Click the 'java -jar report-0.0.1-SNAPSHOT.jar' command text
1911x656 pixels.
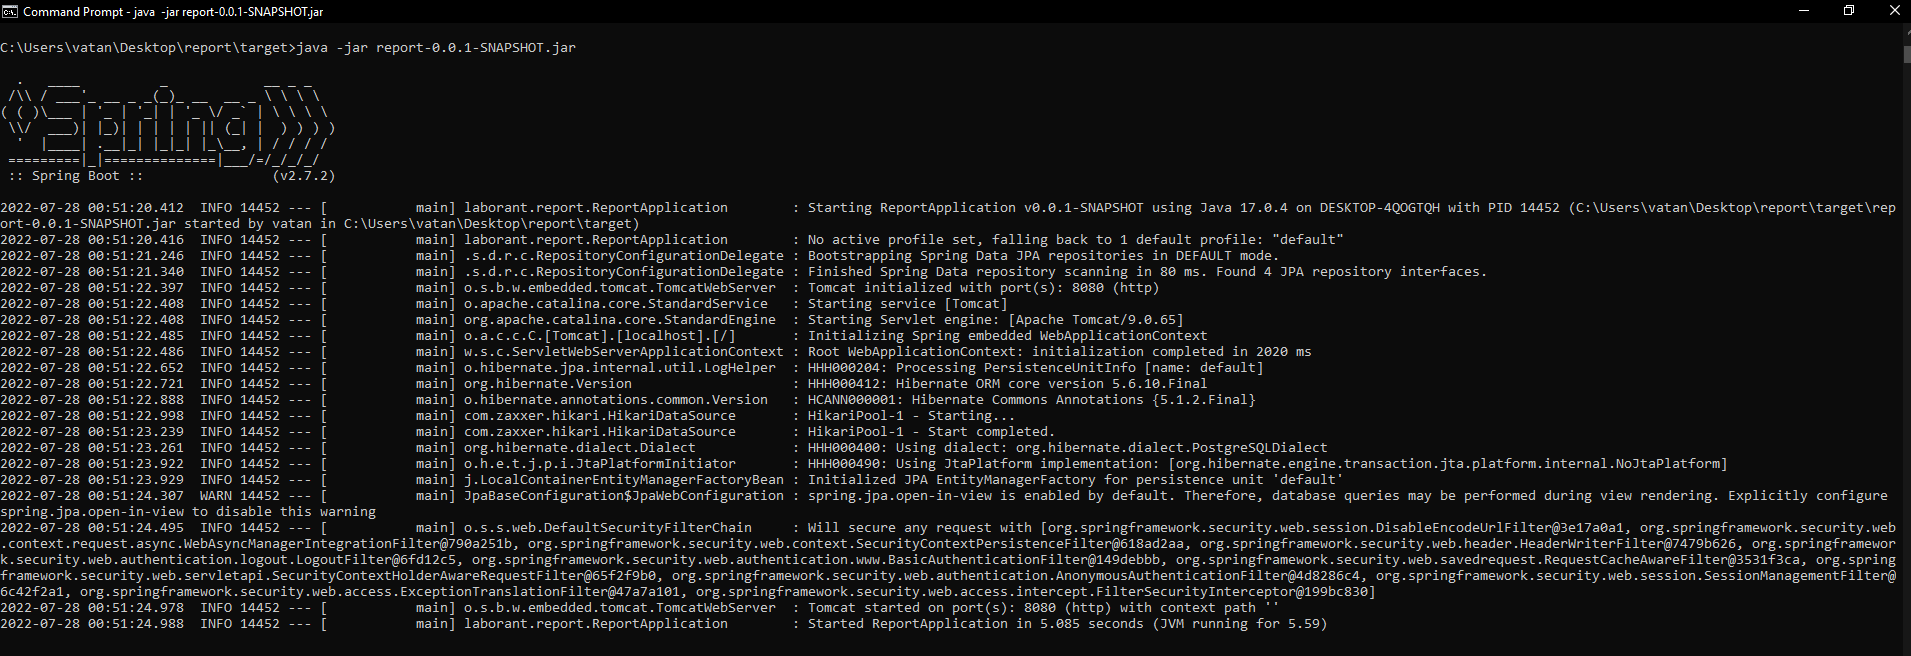(436, 47)
